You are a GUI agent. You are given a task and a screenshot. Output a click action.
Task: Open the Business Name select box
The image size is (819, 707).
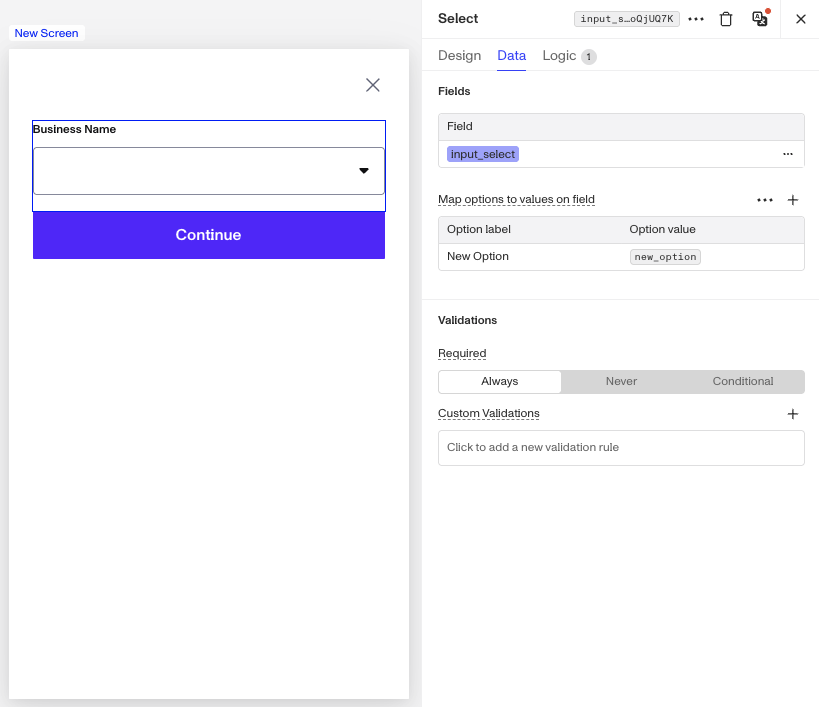click(209, 171)
